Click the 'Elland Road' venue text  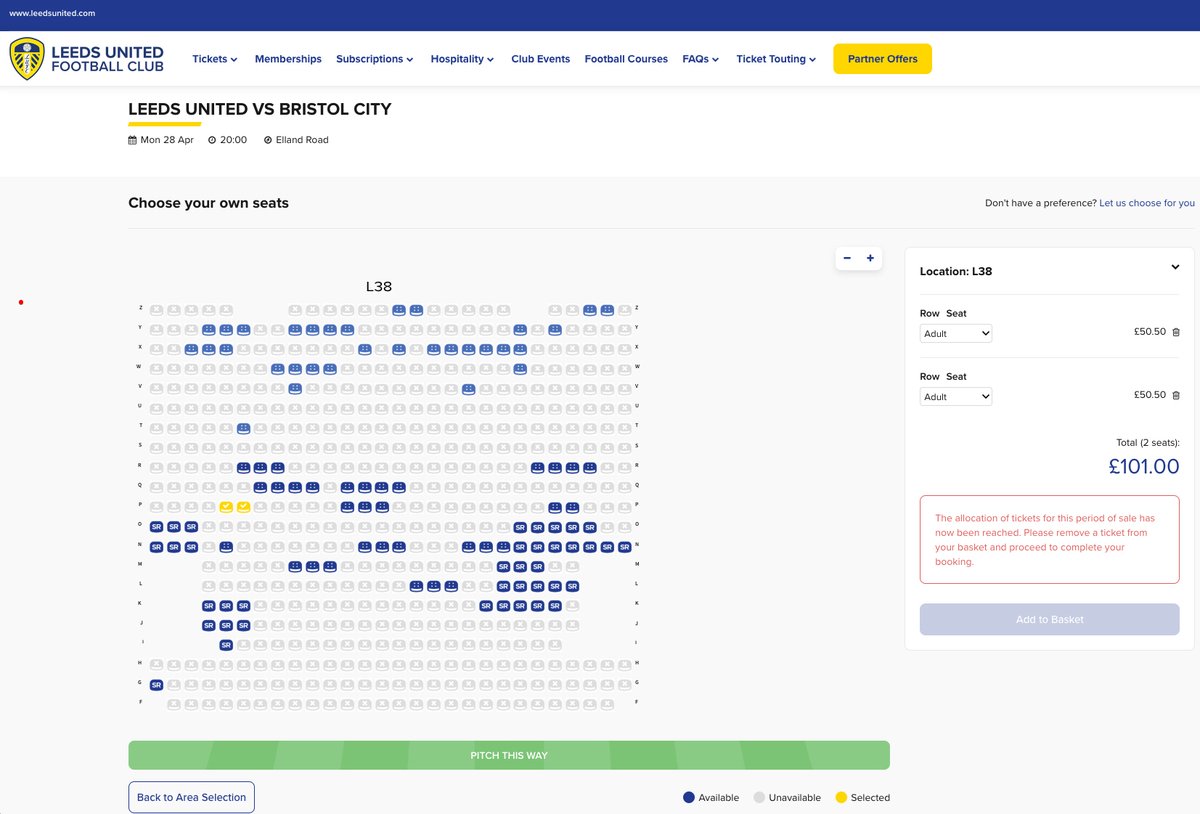click(303, 140)
